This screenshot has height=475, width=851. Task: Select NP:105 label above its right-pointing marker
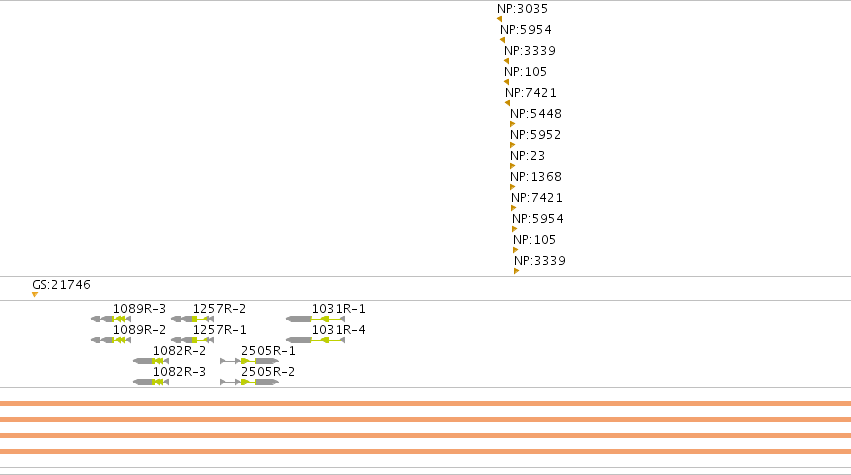[x=535, y=240]
